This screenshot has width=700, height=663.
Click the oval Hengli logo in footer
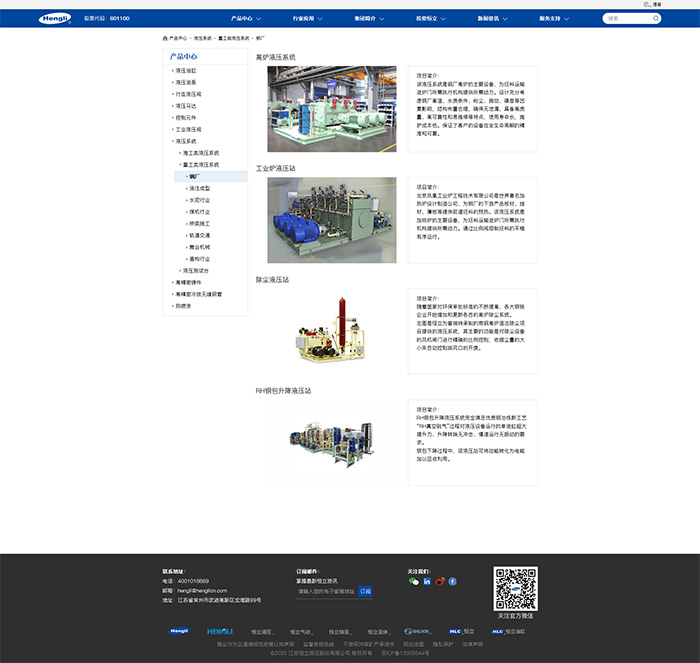pos(179,631)
